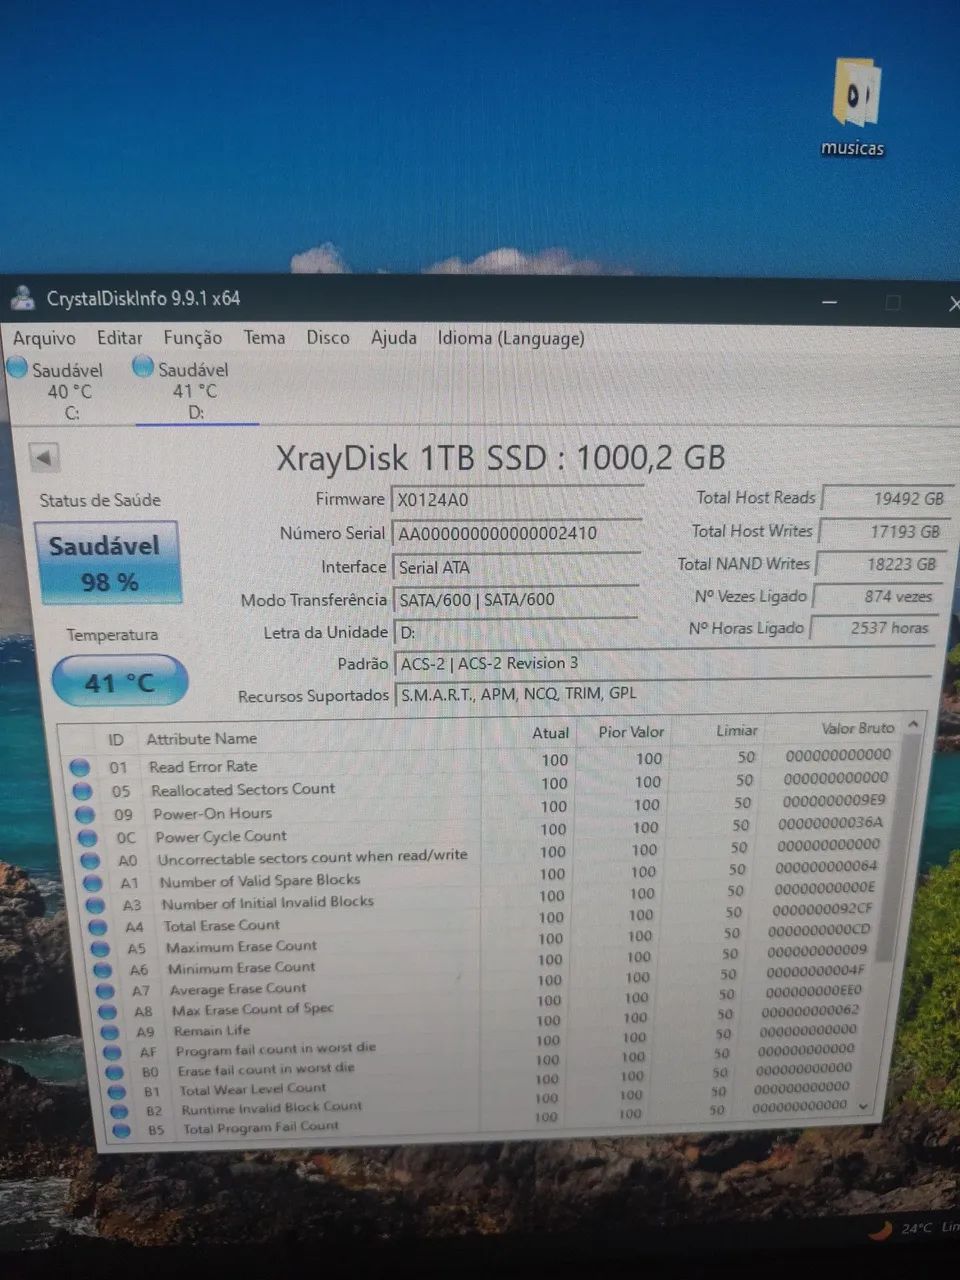The image size is (960, 1280).
Task: Click the Firmware field X0124A0
Action: 516,500
